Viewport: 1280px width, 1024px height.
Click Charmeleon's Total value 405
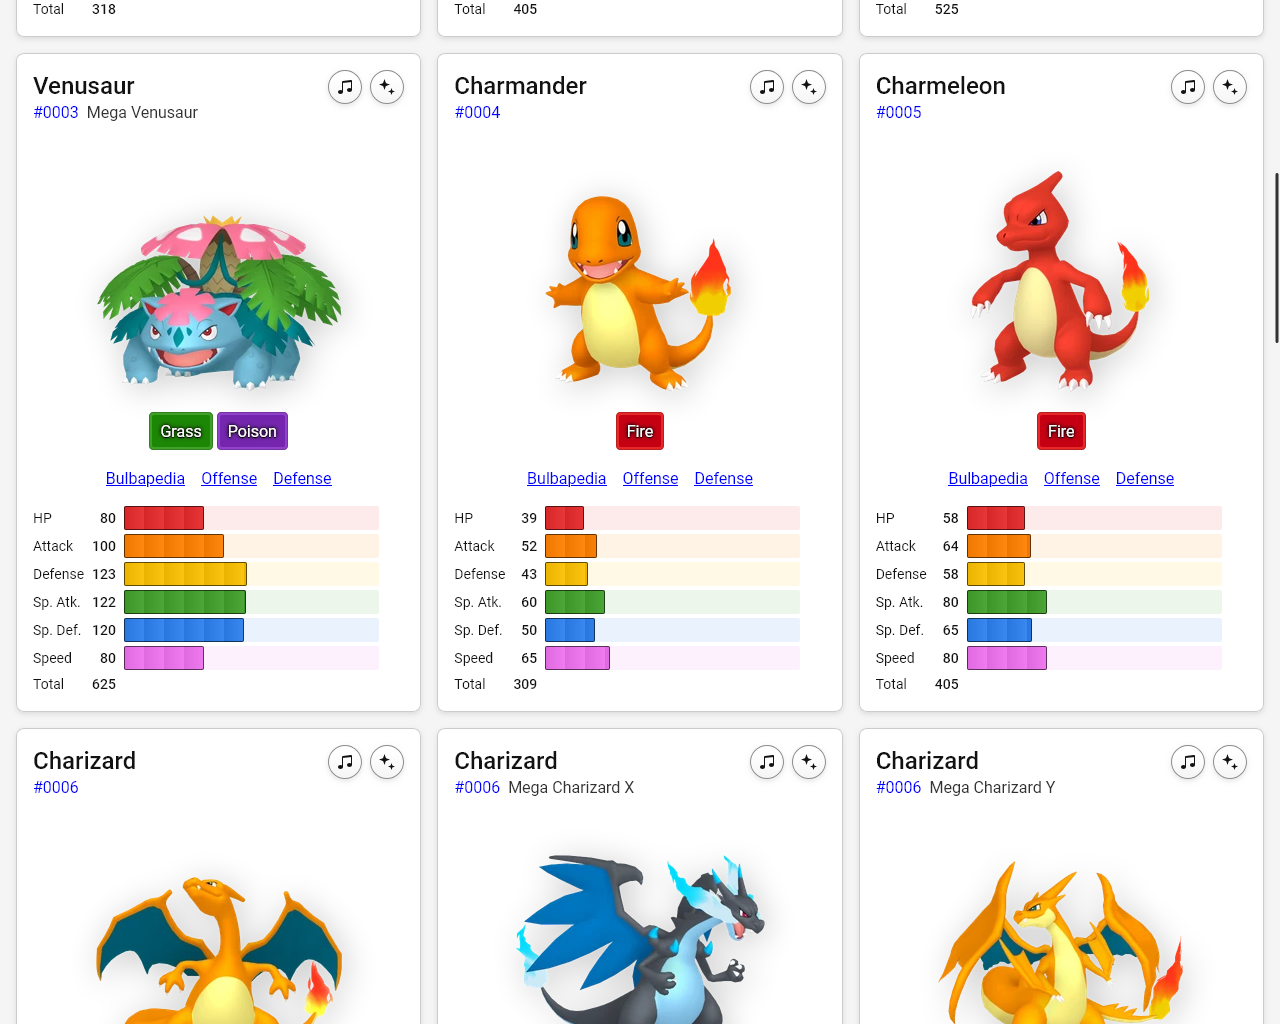(x=946, y=684)
